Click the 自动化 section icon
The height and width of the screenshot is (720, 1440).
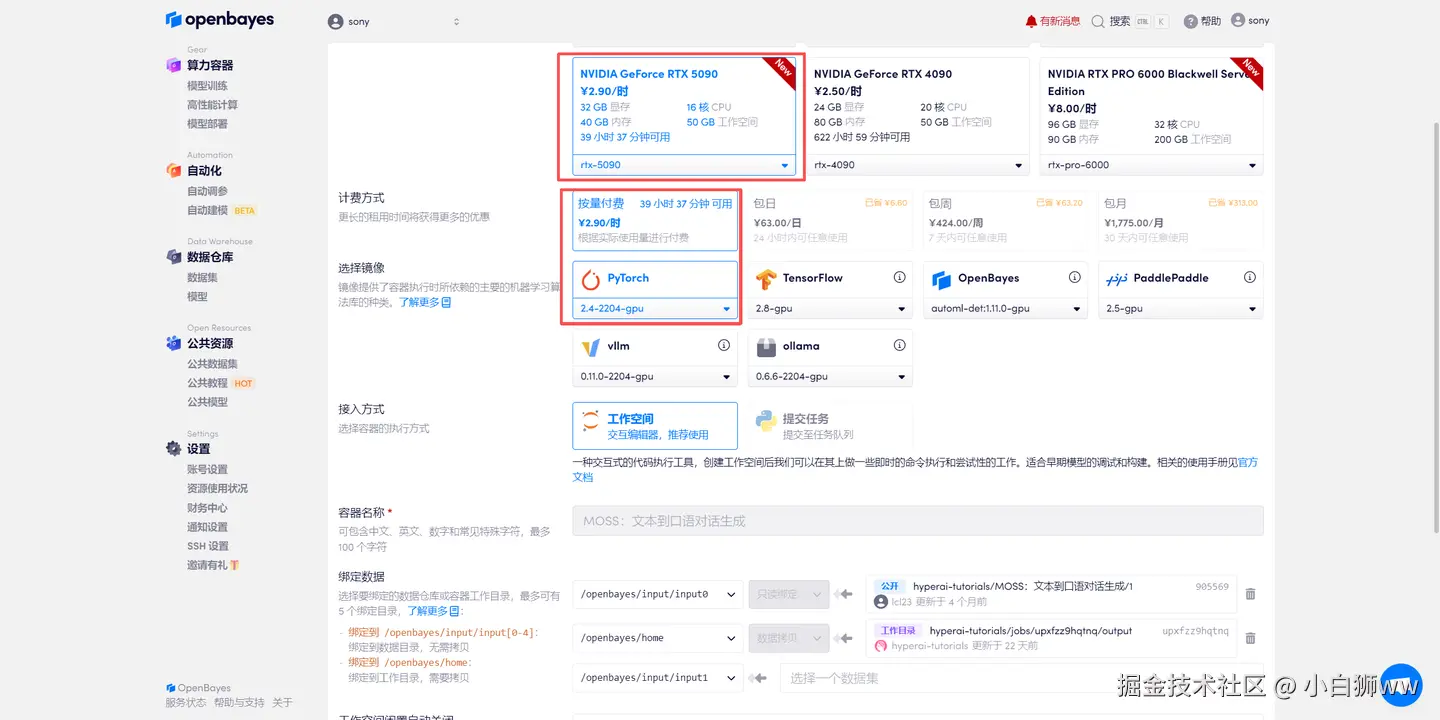point(174,171)
